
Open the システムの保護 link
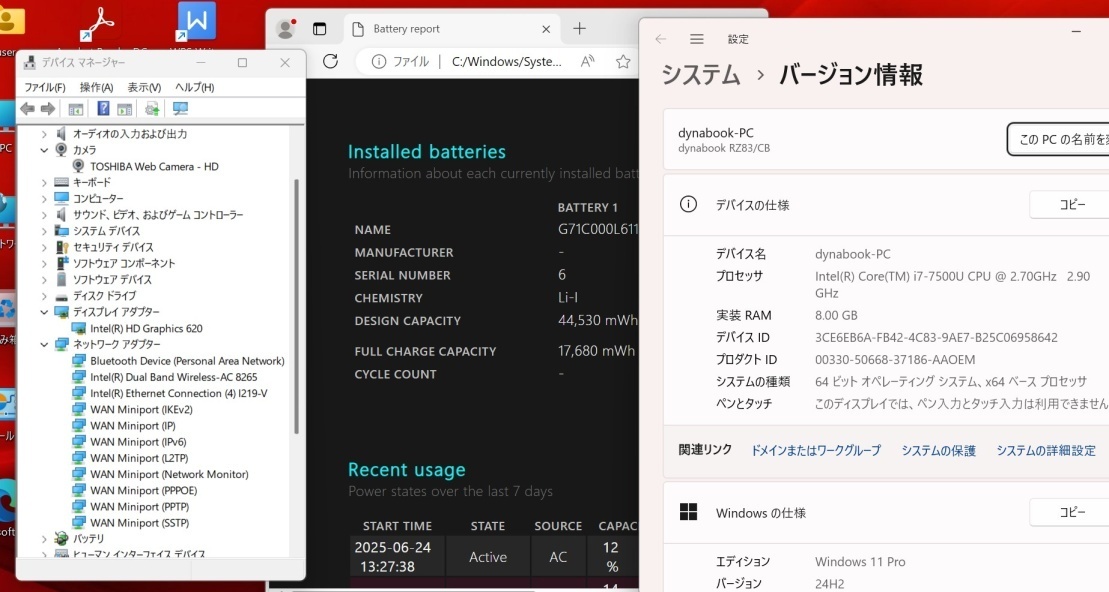pyautogui.click(x=938, y=450)
